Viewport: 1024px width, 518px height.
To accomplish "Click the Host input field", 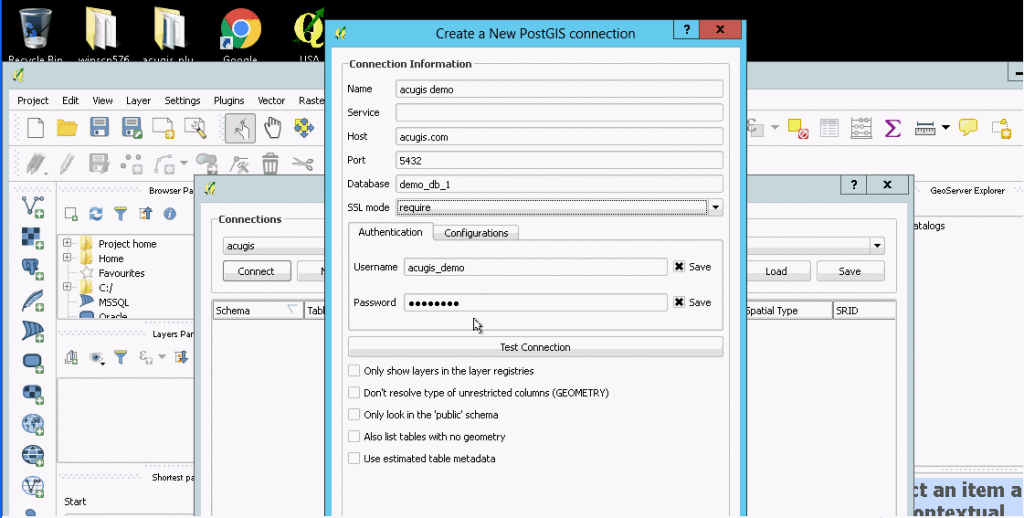I will (560, 137).
